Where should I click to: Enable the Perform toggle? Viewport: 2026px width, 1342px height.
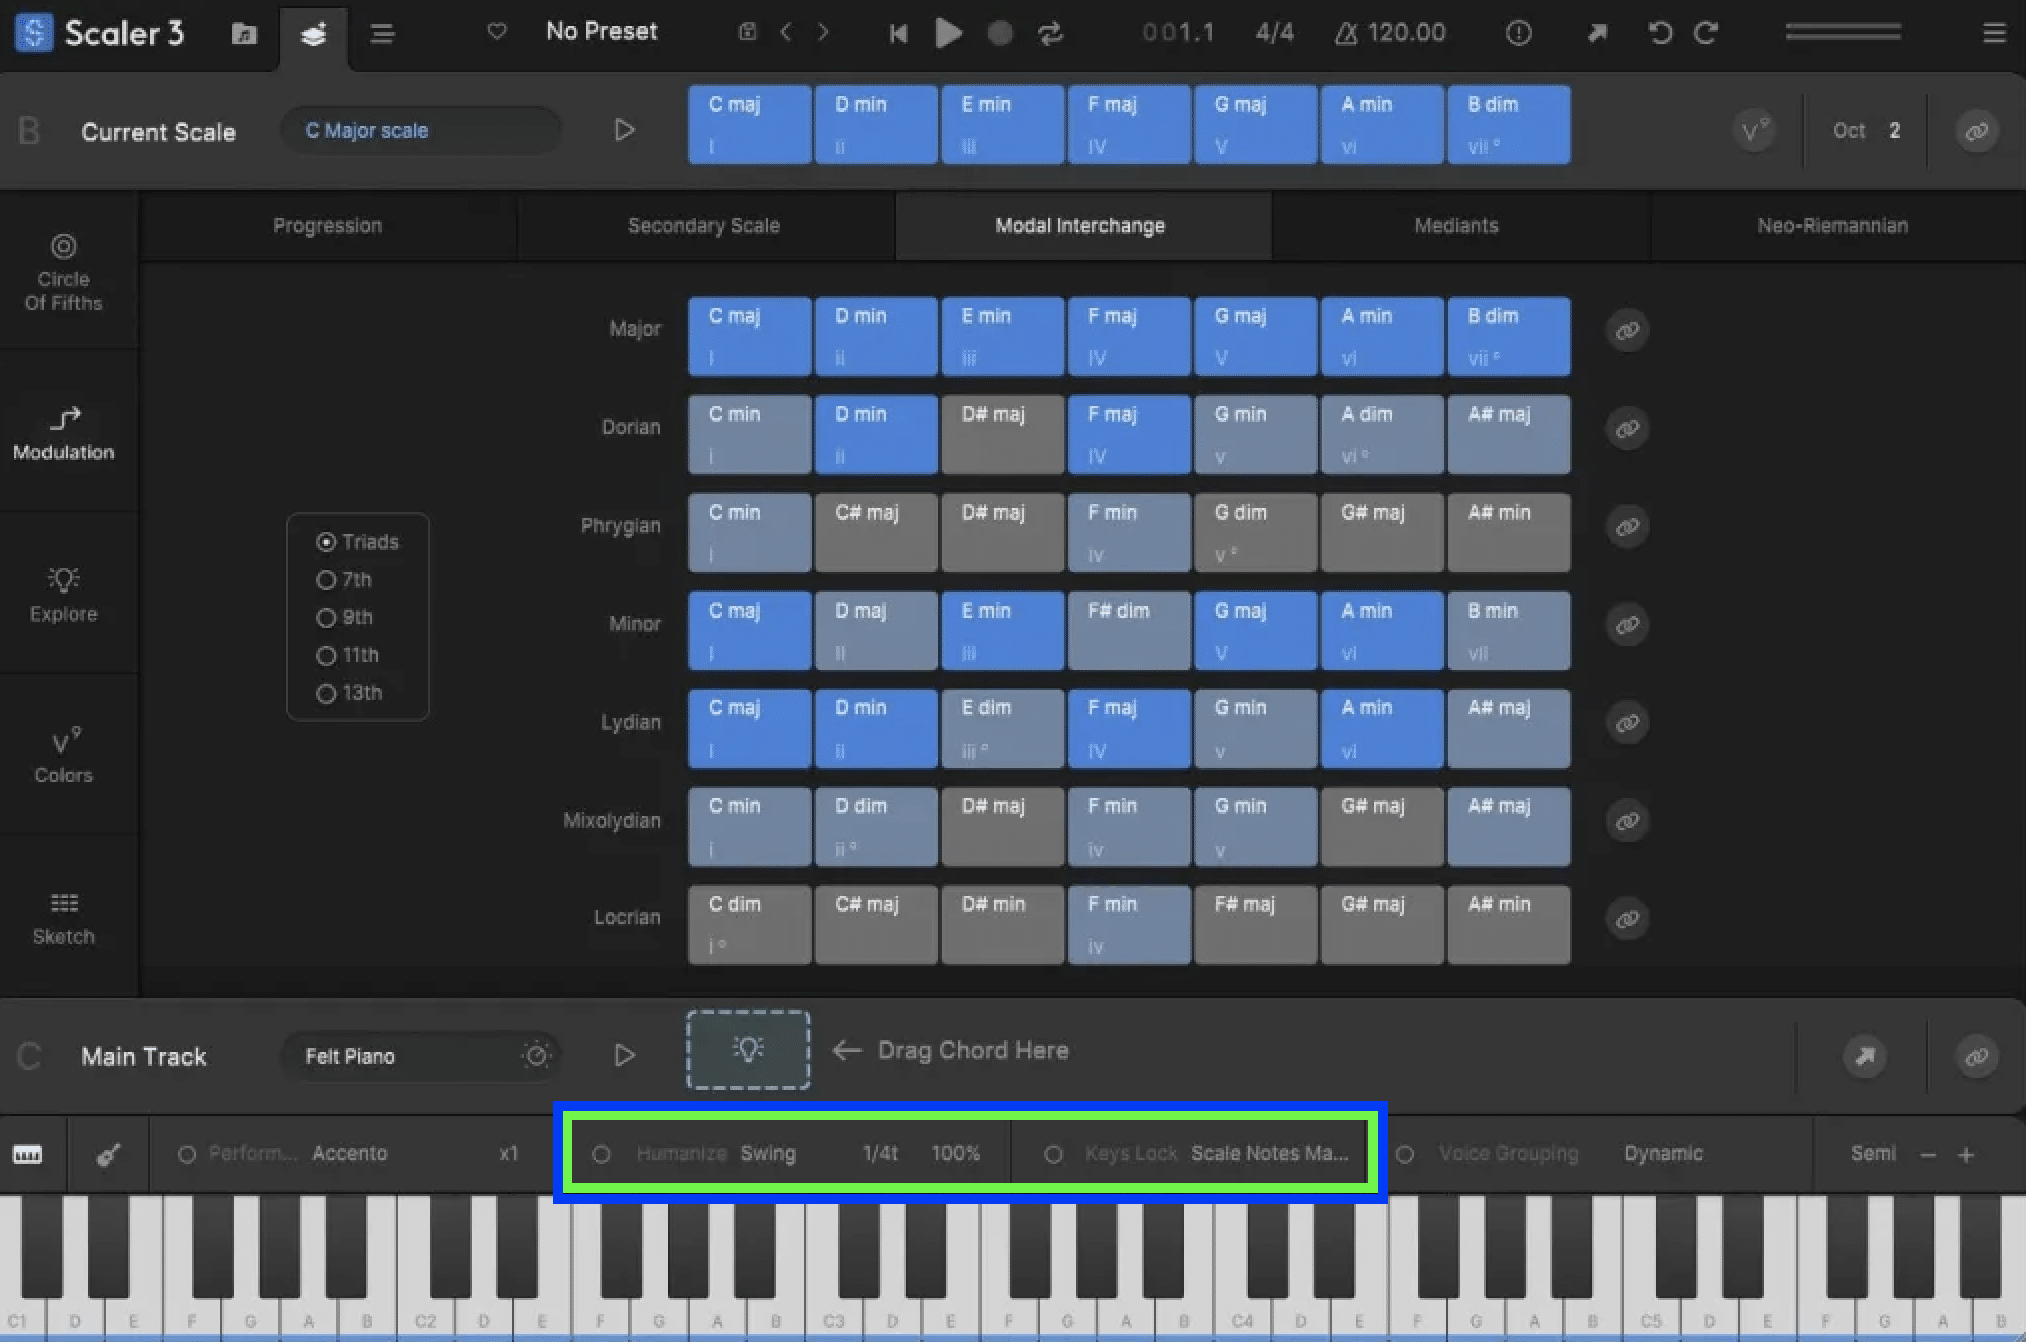186,1154
